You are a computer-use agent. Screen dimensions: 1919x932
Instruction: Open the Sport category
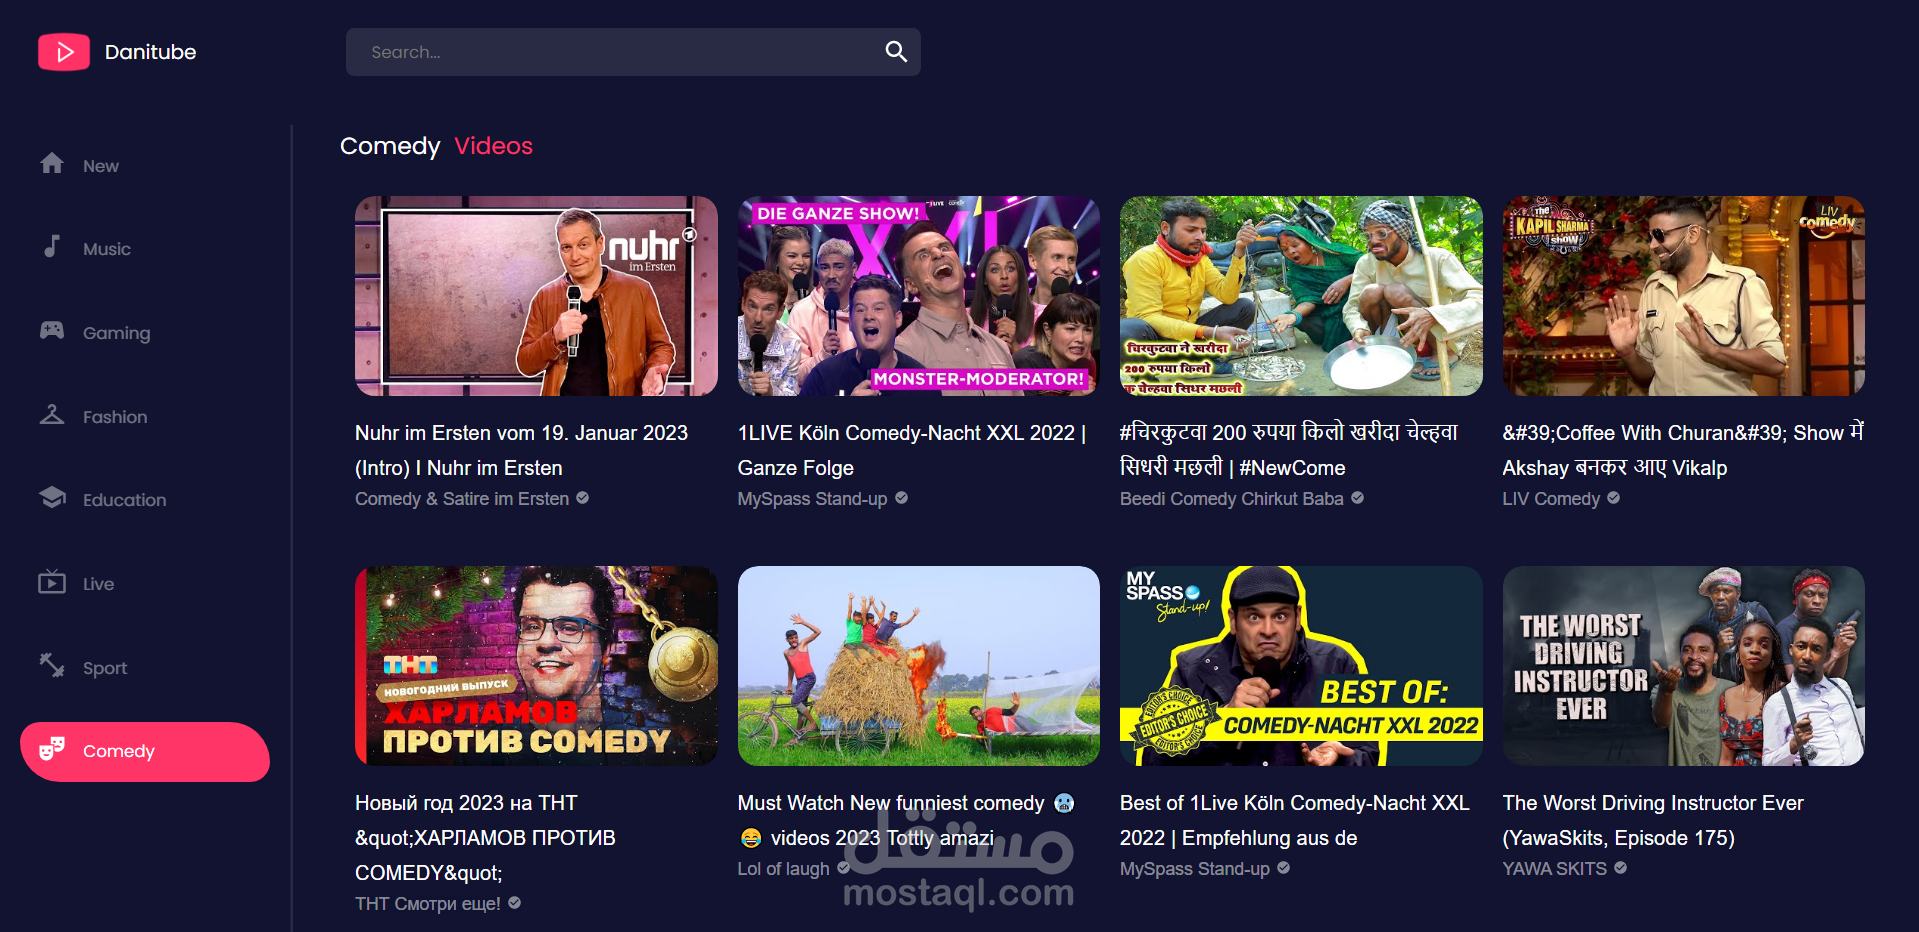[x=145, y=668]
